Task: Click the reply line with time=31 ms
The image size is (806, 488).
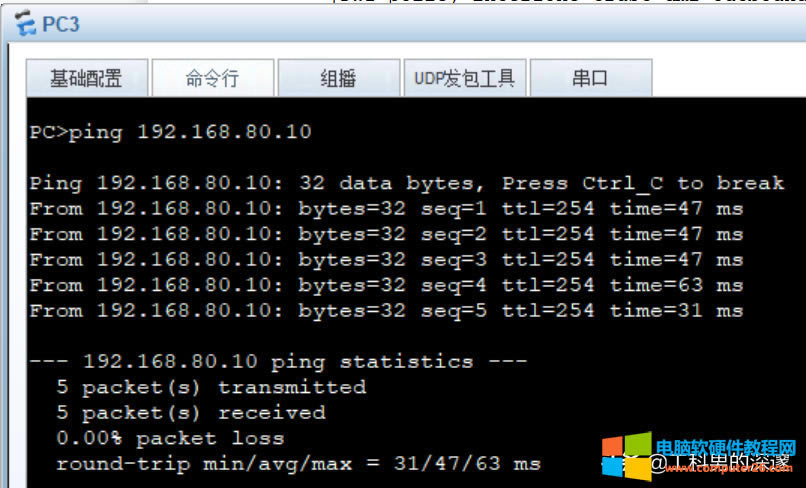Action: pos(386,311)
